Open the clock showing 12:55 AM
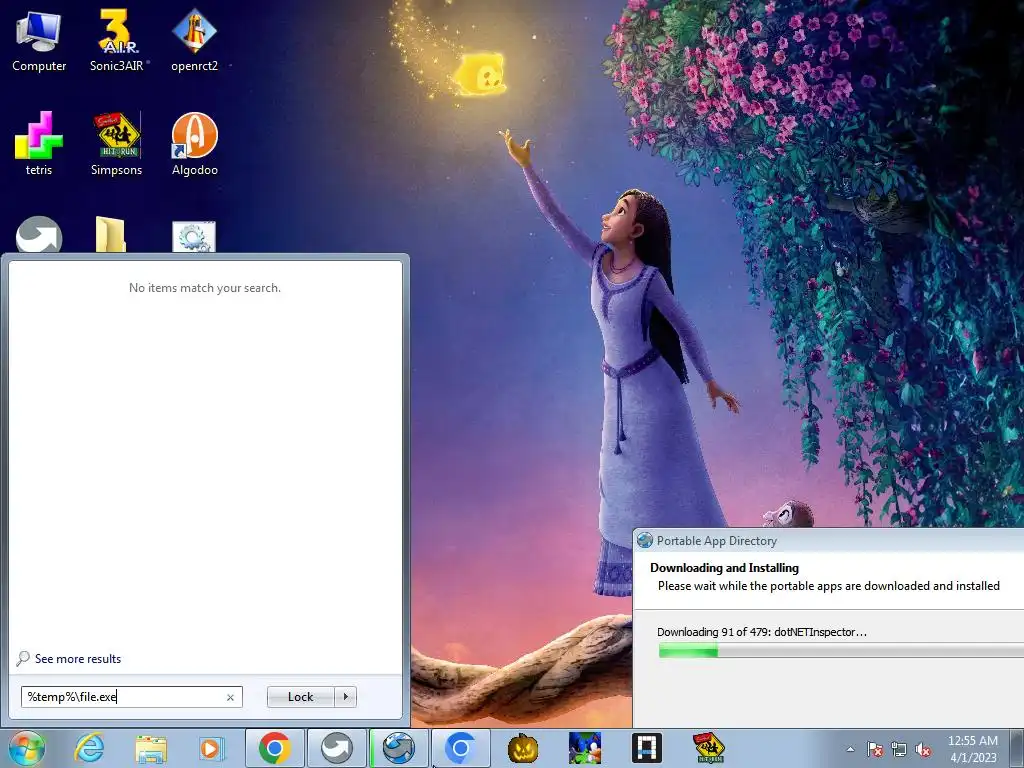Viewport: 1024px width, 768px height. point(972,749)
